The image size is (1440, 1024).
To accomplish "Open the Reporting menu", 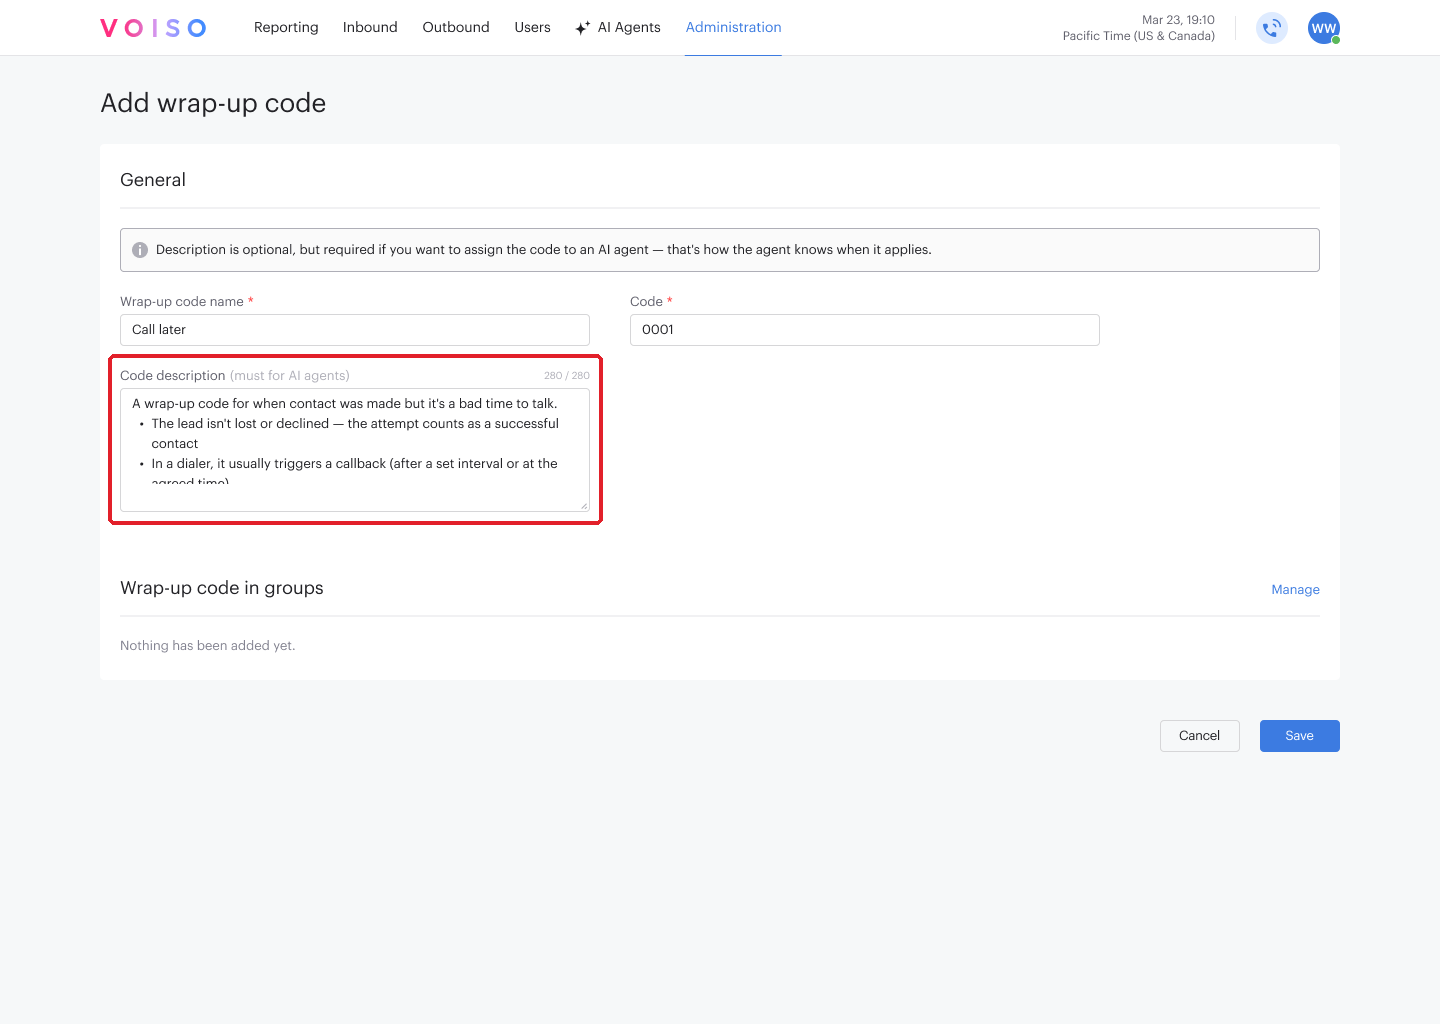I will pyautogui.click(x=286, y=27).
